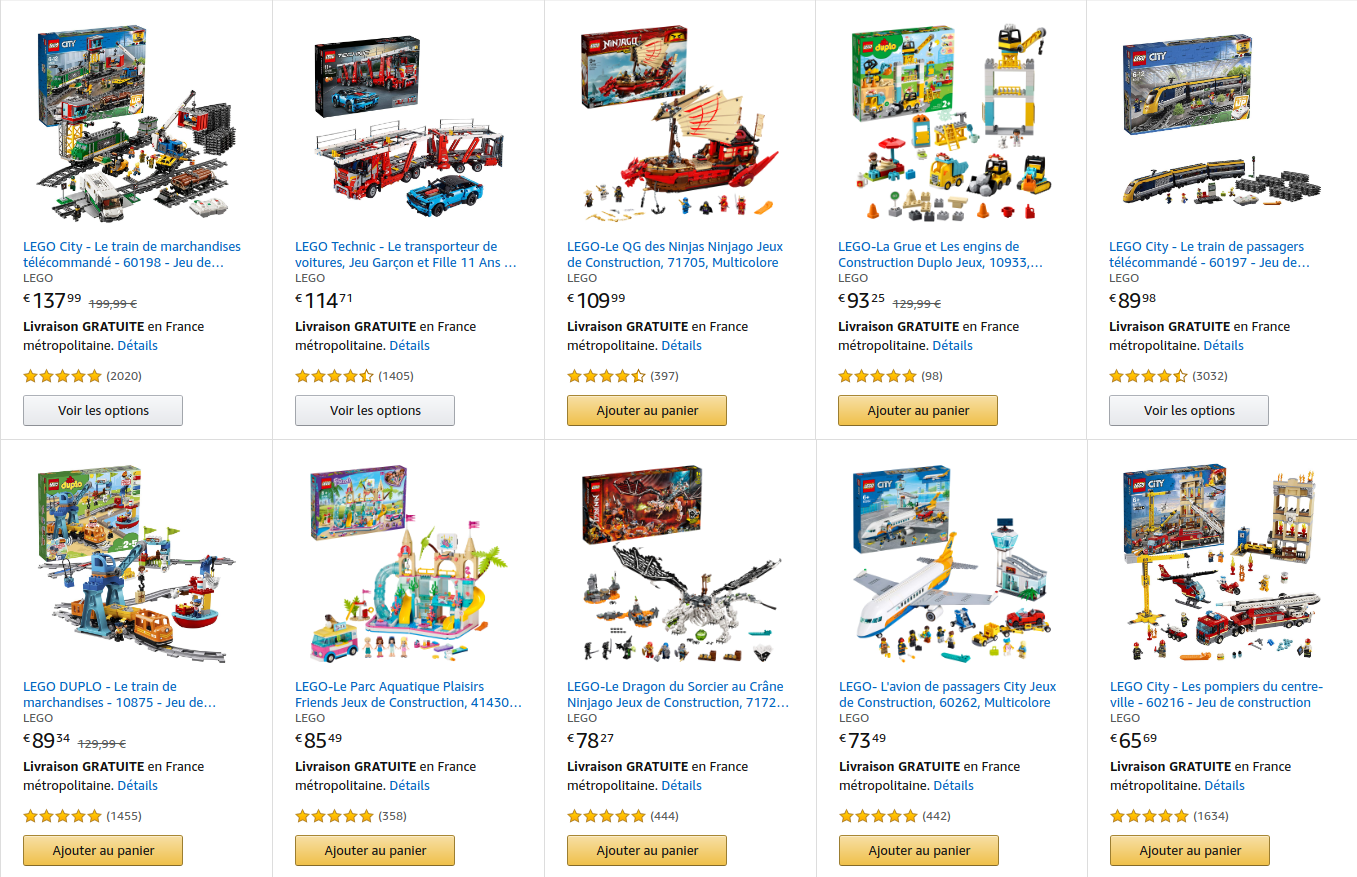Click the LEGO Technic car transporter product image

(x=408, y=122)
